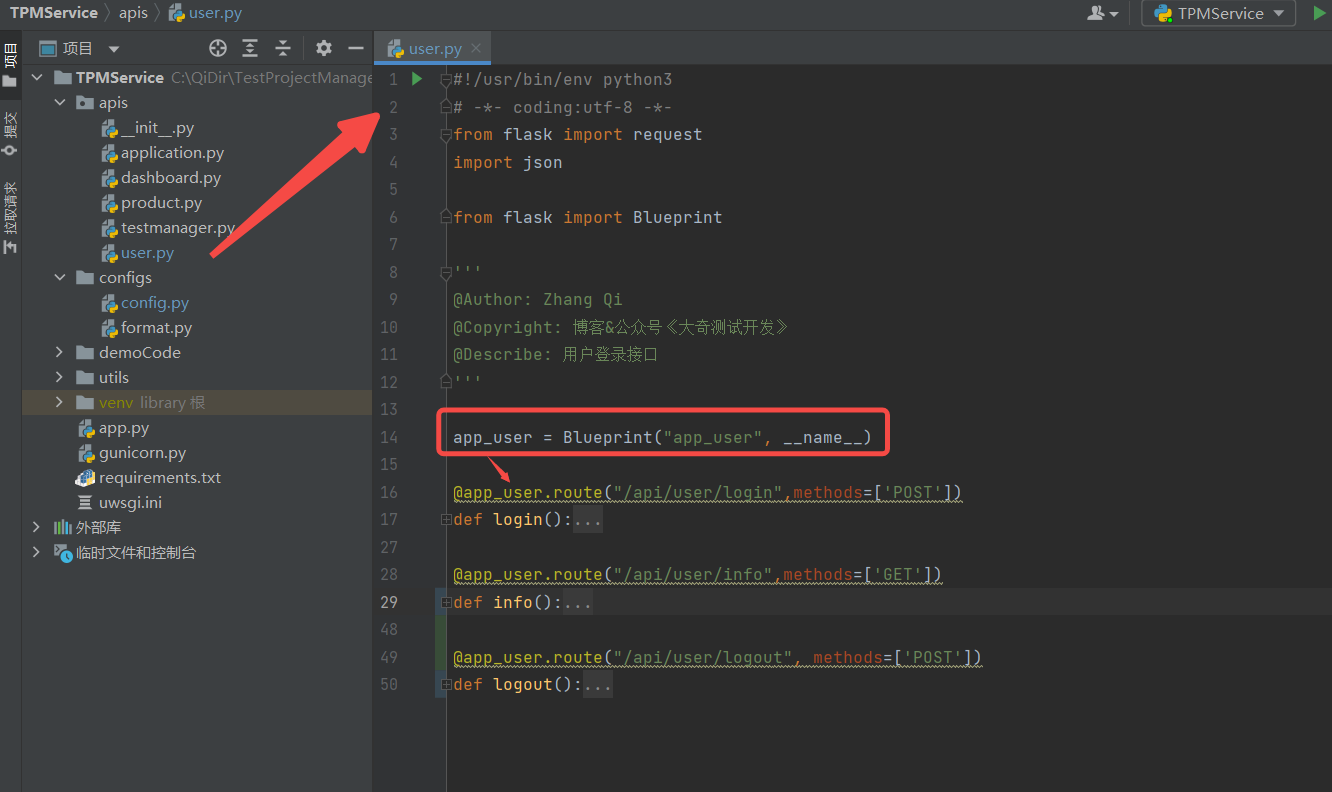This screenshot has width=1332, height=792.
Task: Click the gunicorn.py Python file icon
Action: [x=86, y=452]
